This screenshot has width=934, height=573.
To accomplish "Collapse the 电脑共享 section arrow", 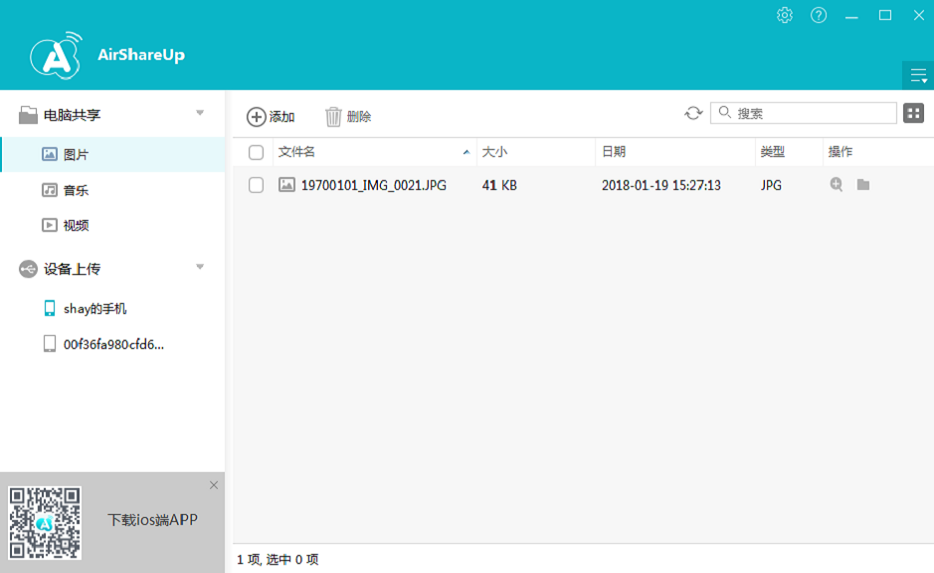I will 200,113.
